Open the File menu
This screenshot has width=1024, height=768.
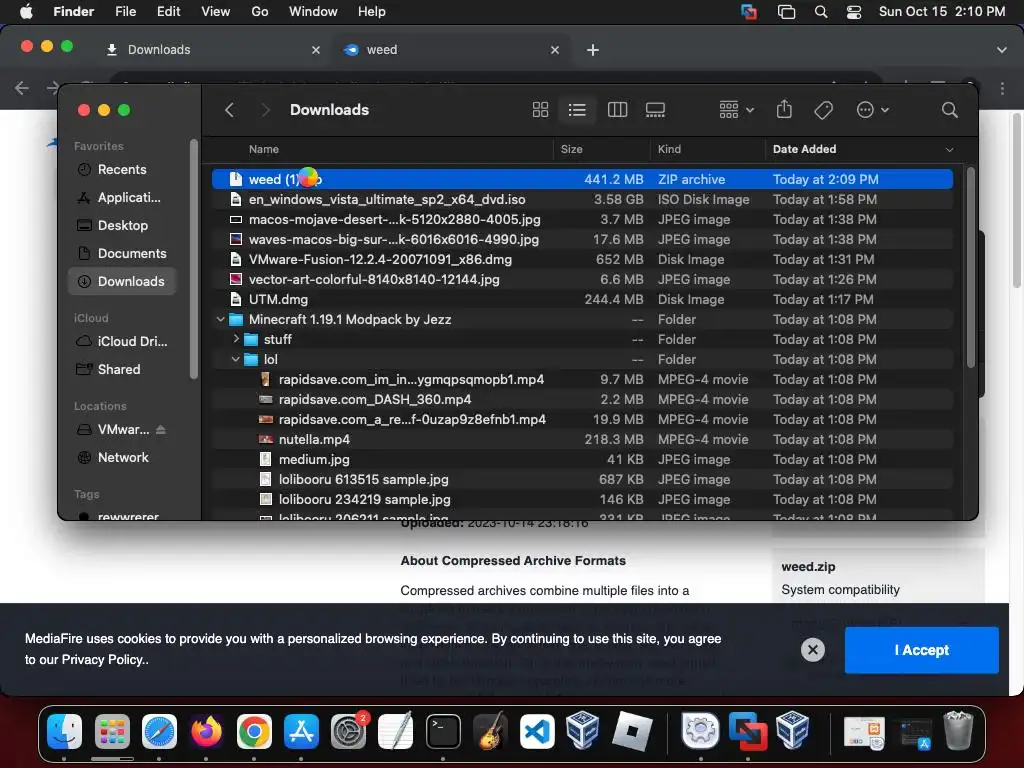tap(125, 12)
